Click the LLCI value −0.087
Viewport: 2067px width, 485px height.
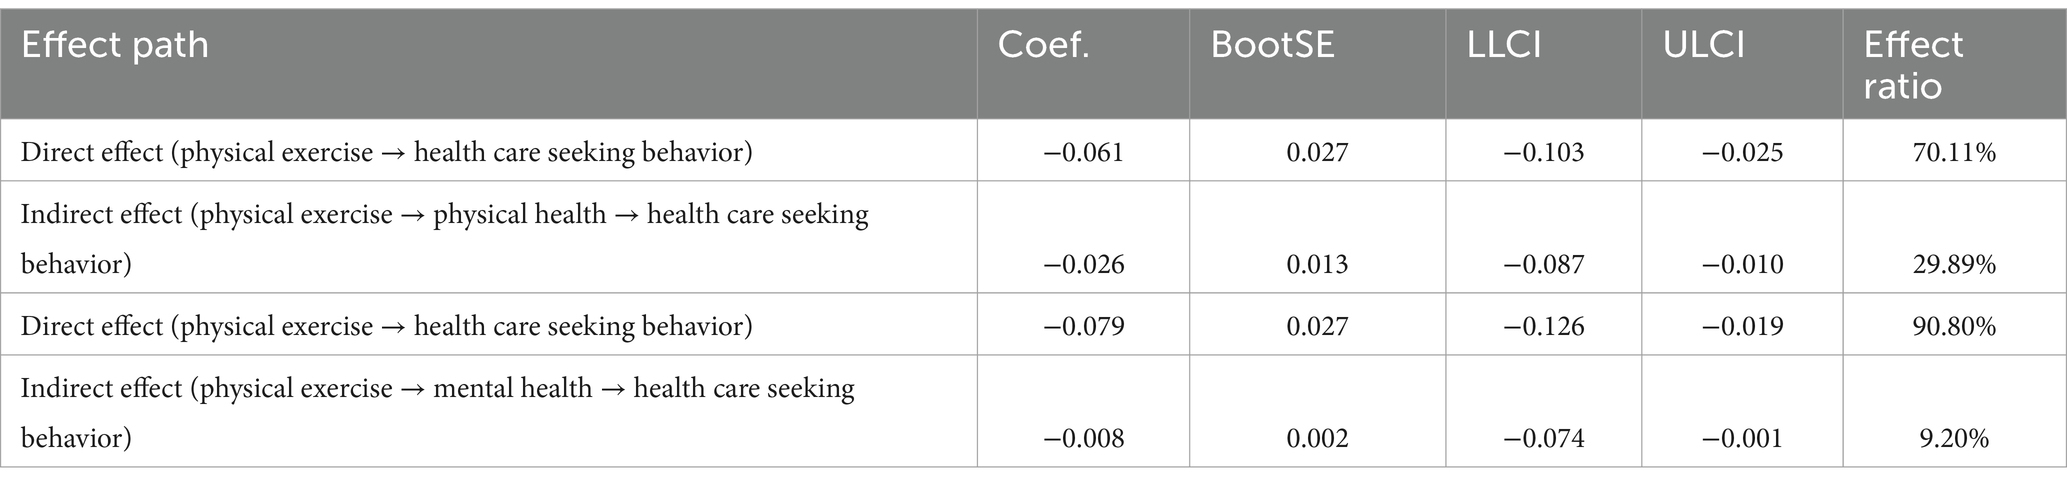click(1544, 265)
